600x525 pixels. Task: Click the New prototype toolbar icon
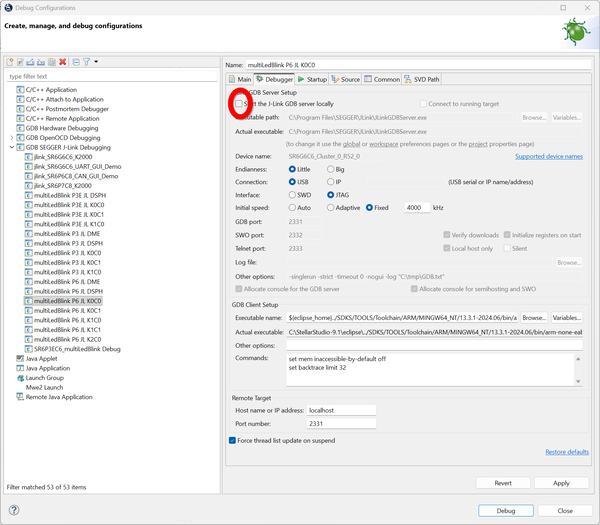coord(20,62)
